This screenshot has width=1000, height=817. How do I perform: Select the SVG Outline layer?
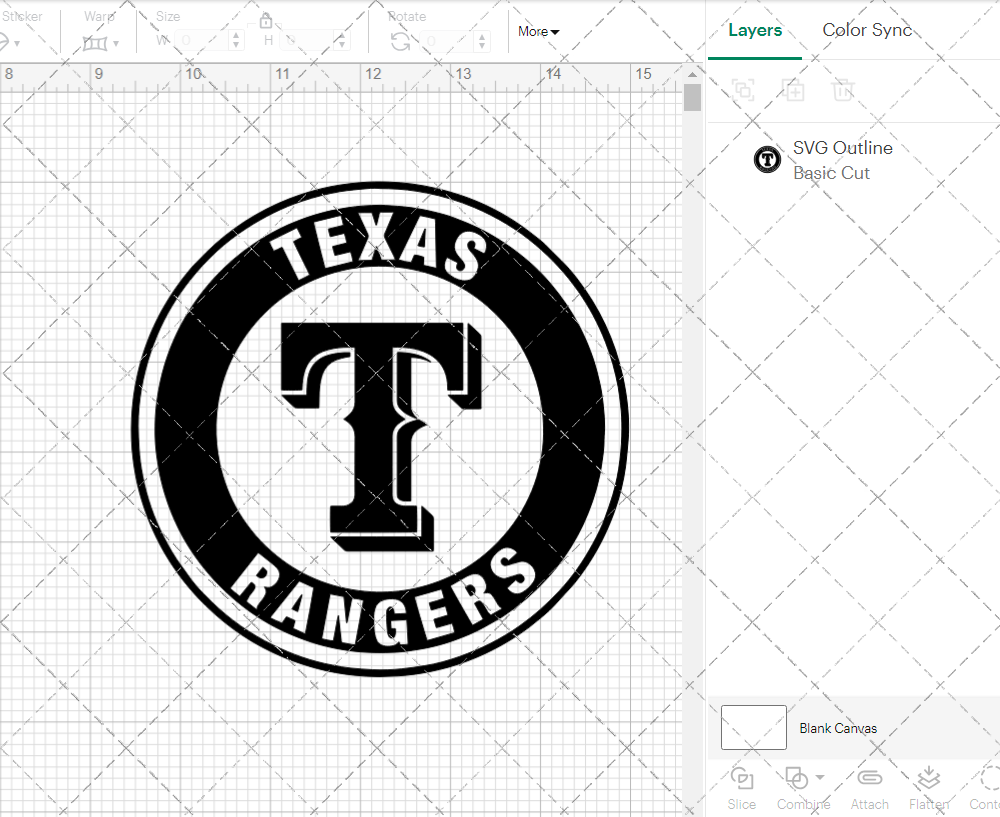842,160
